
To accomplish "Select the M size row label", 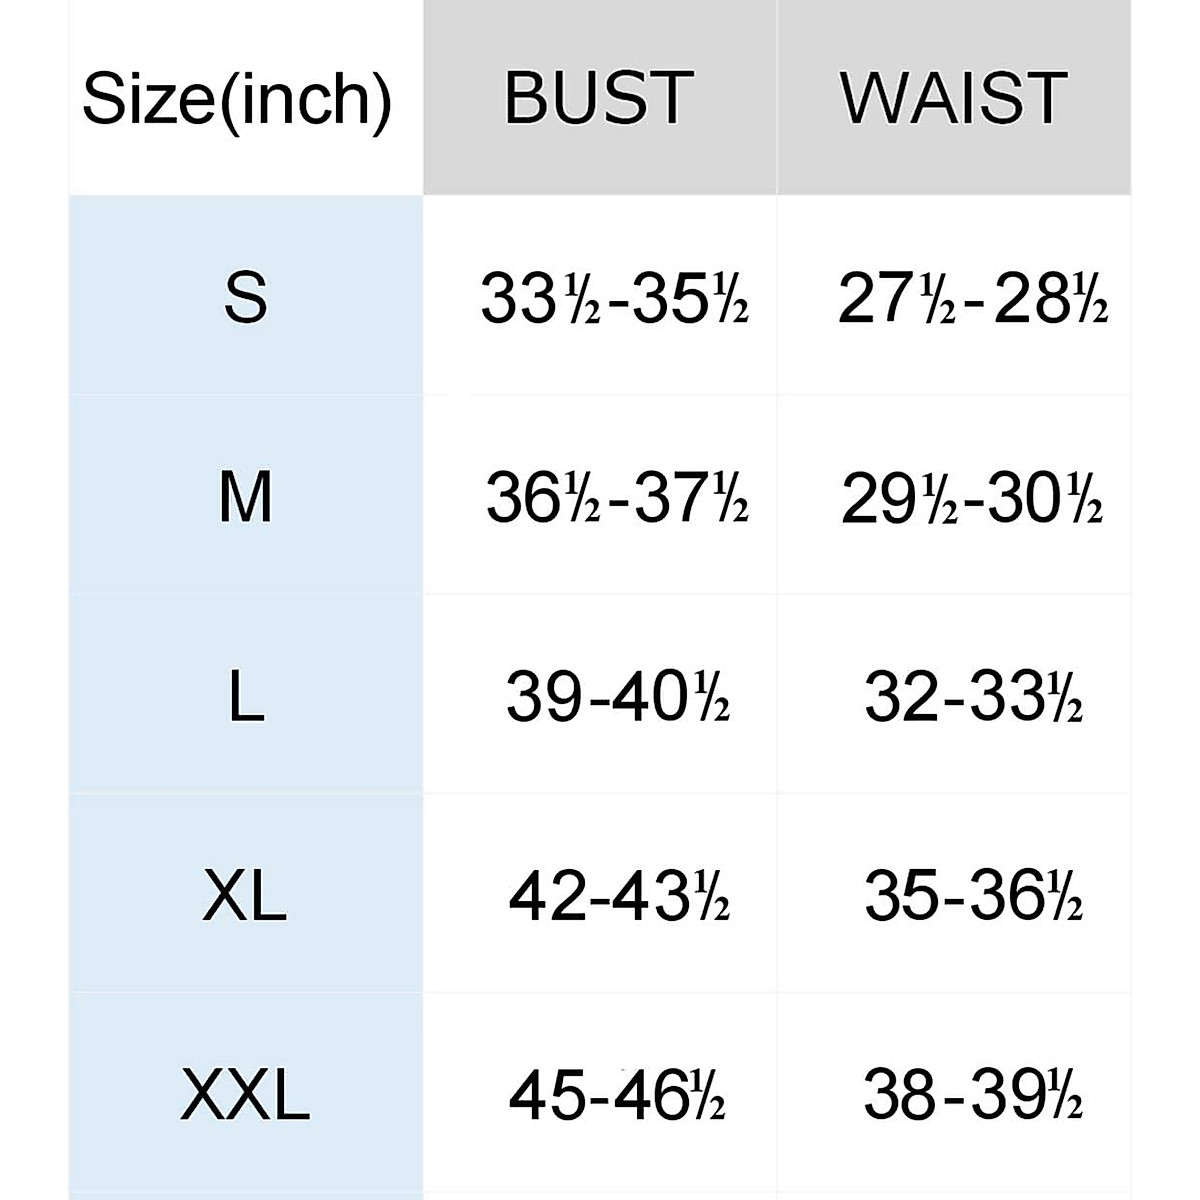I will pyautogui.click(x=245, y=497).
